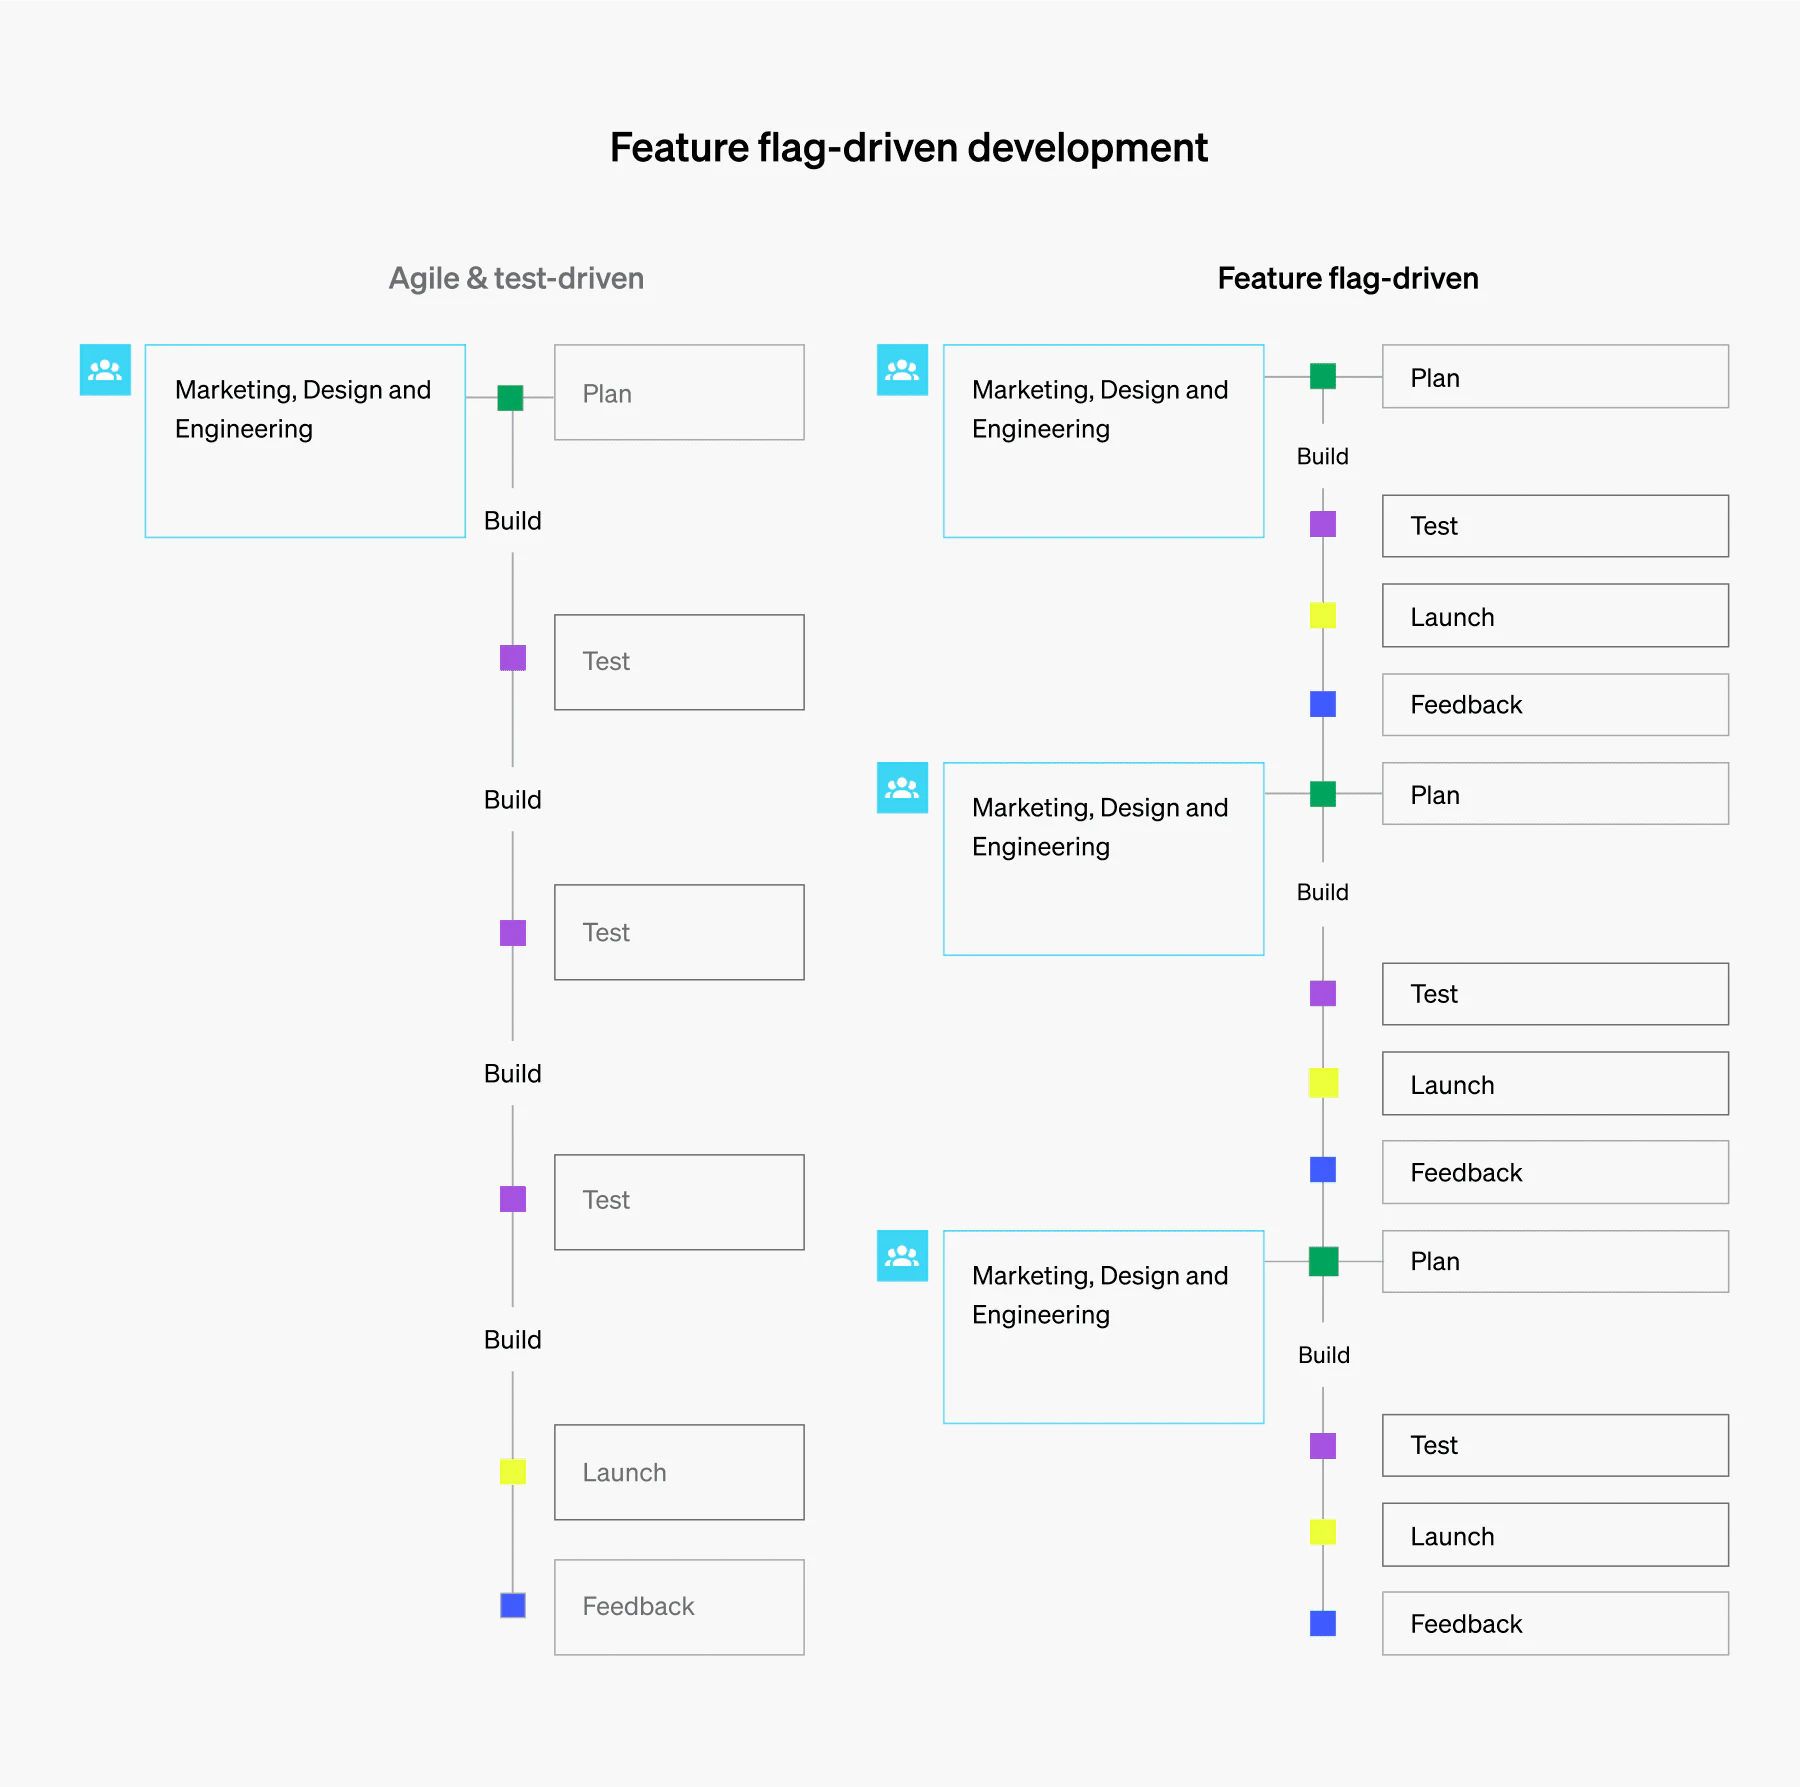Select the middle team icon under Feature flag-driven
The image size is (1800, 1787).
coord(902,788)
